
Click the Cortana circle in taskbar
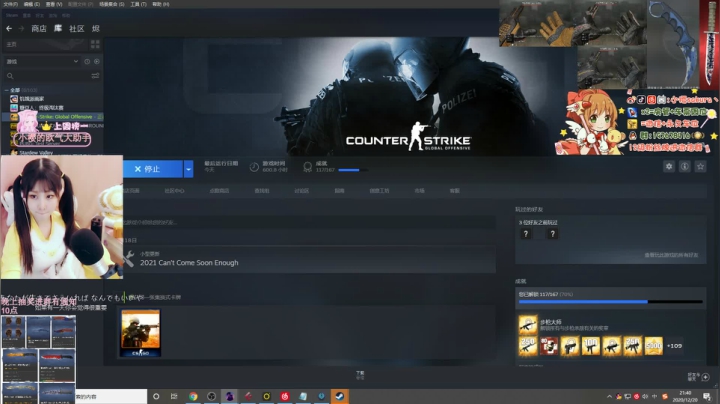click(156, 396)
